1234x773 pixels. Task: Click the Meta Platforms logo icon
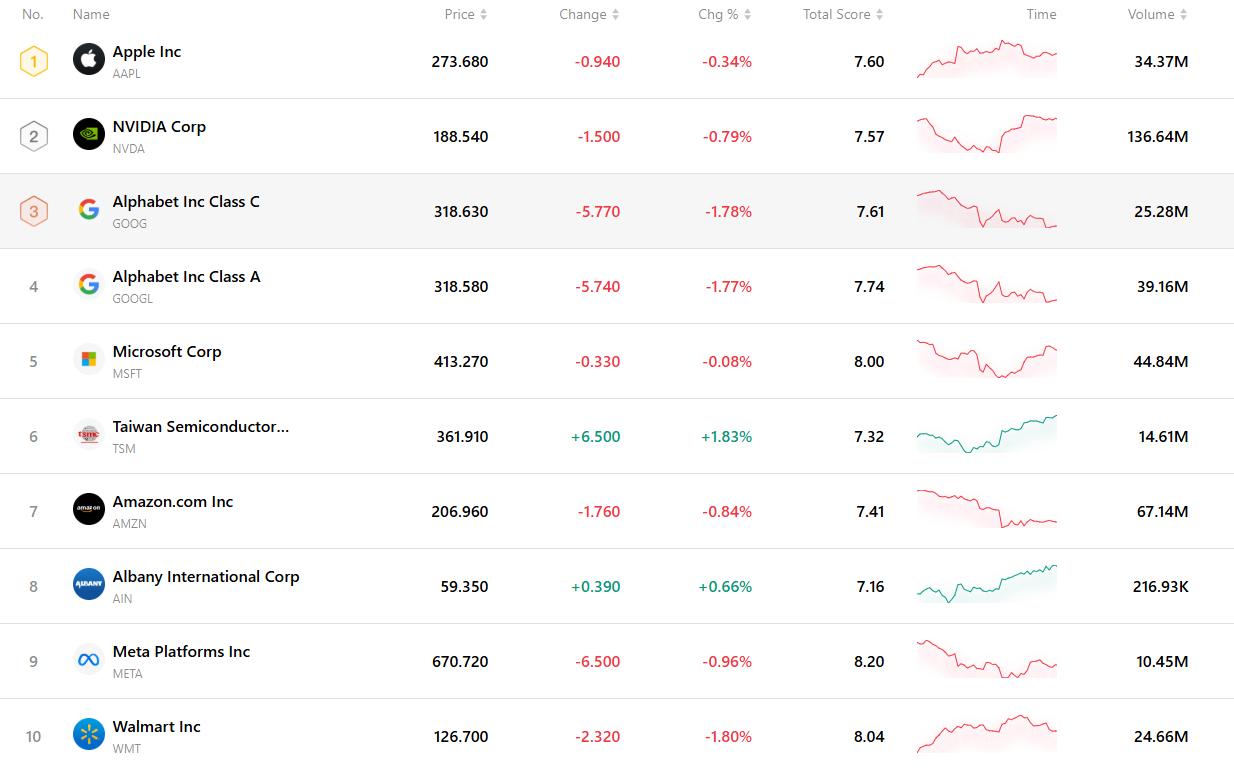coord(89,659)
